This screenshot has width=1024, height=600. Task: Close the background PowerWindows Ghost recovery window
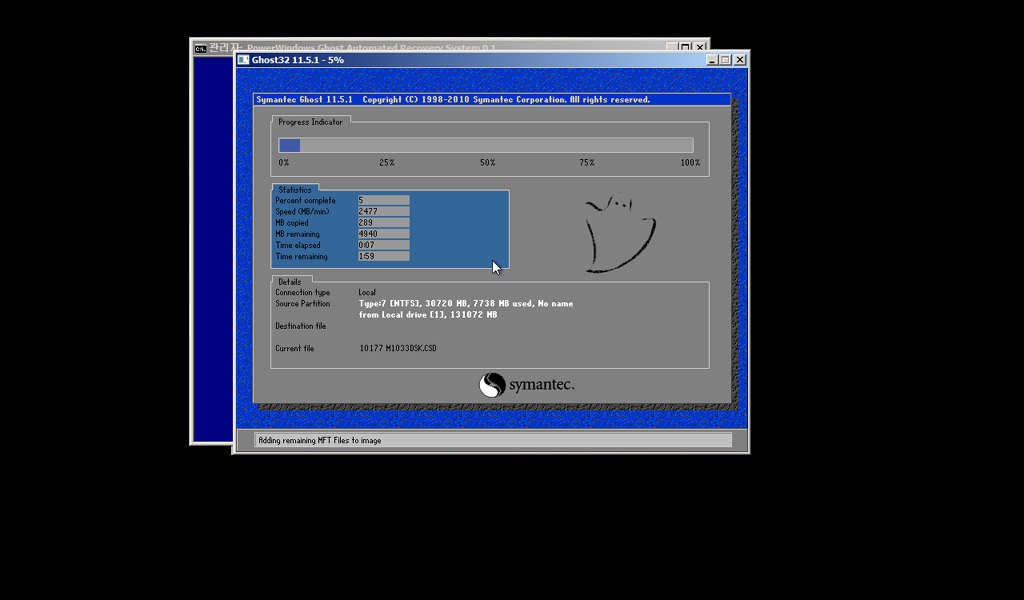(701, 46)
